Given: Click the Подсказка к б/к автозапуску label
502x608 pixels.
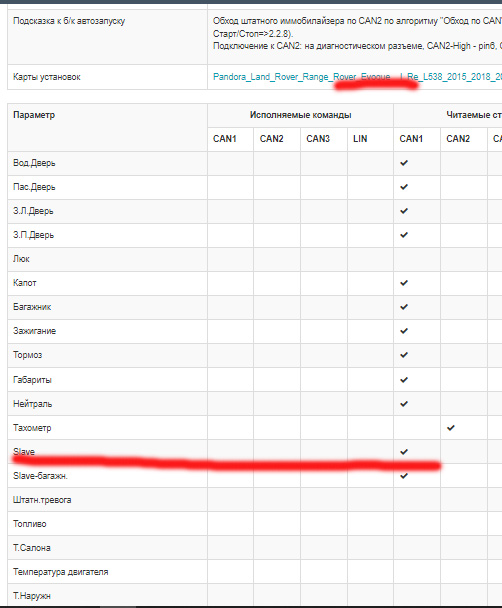Looking at the screenshot, I should click(x=69, y=21).
